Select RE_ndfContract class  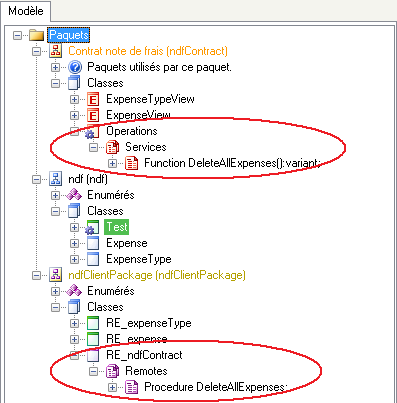pyautogui.click(x=144, y=355)
